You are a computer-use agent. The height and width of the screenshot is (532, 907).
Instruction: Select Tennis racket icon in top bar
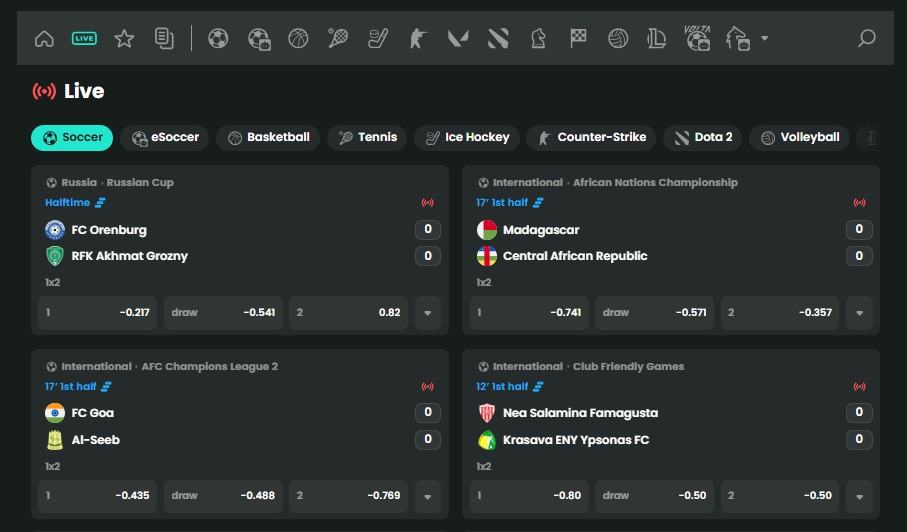click(338, 39)
